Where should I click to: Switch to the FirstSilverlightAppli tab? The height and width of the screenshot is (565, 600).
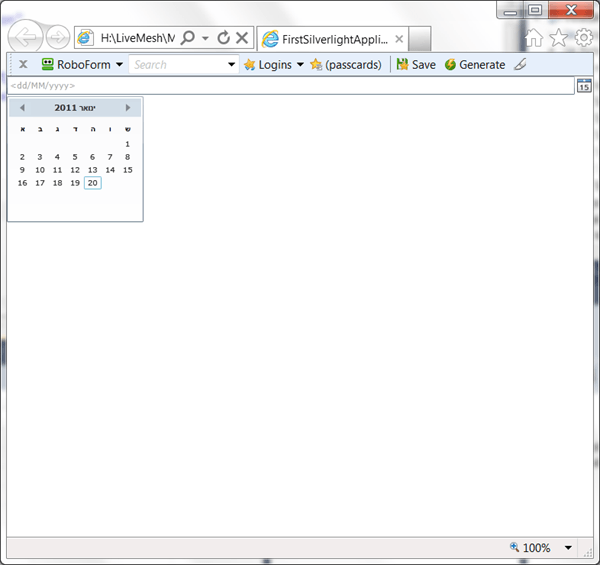pyautogui.click(x=332, y=39)
